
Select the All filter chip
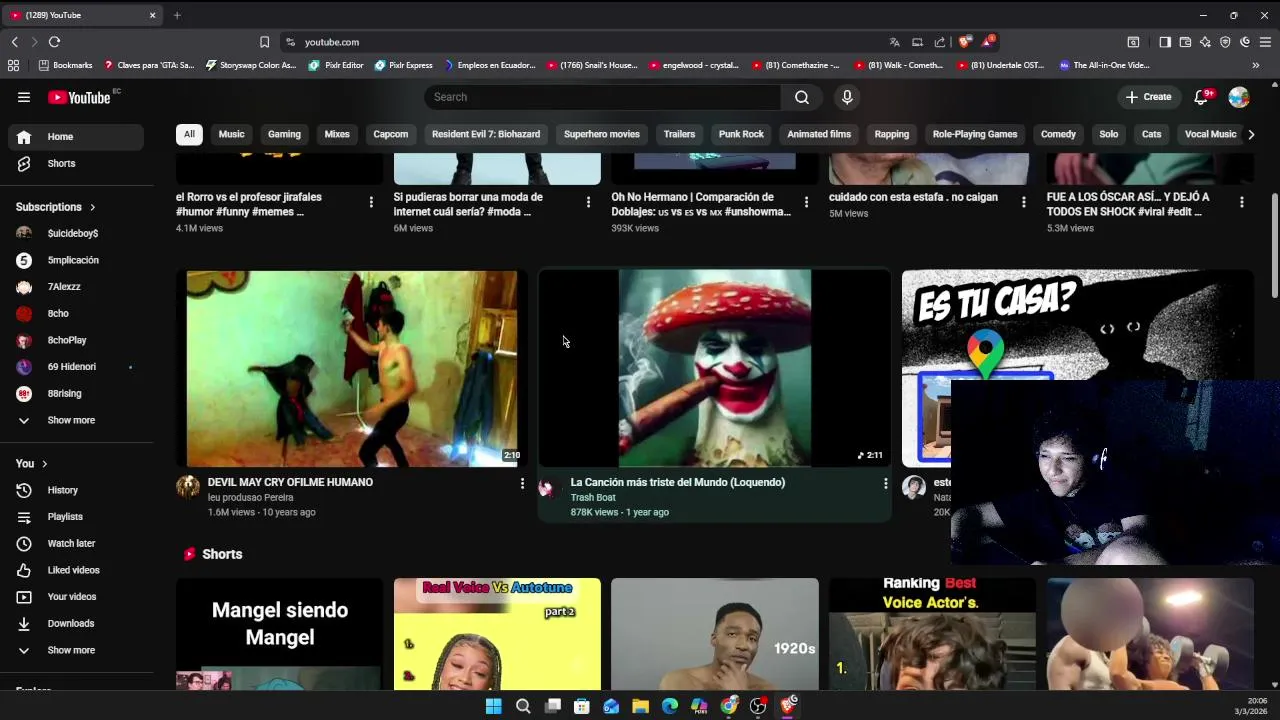(189, 134)
